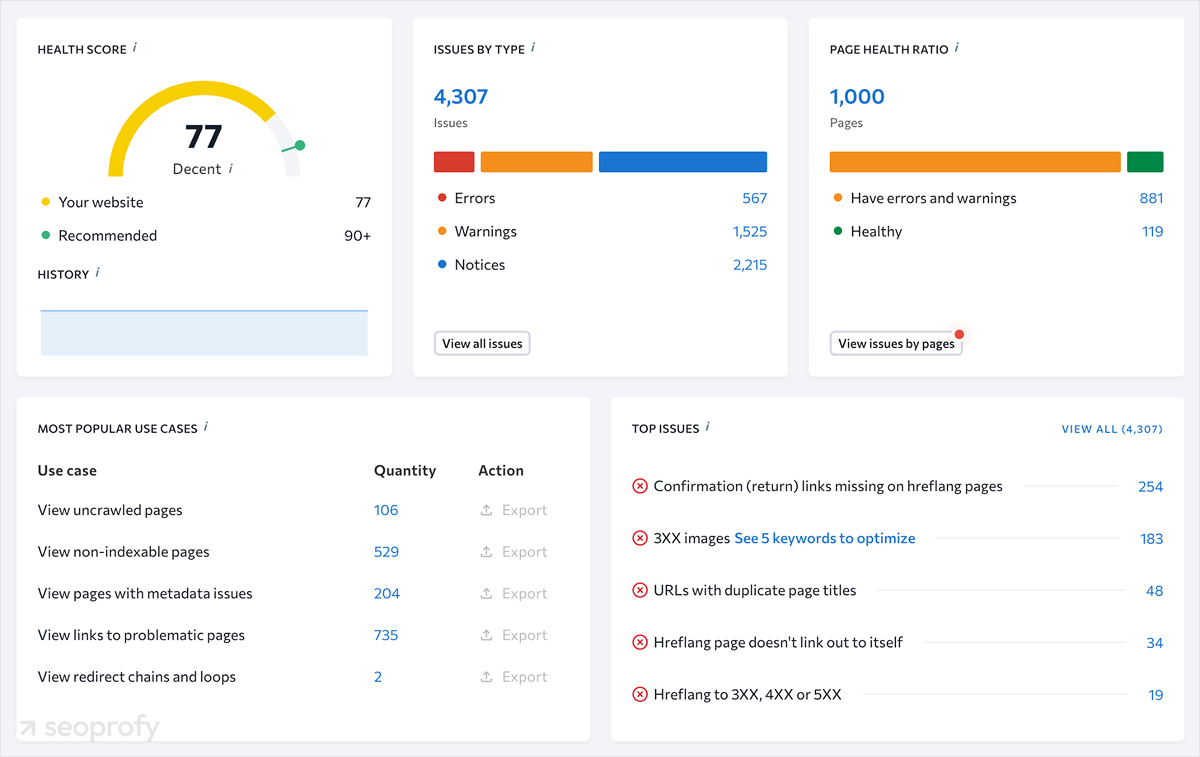Click the Top Issues info icon
Viewport: 1200px width, 757px height.
coord(708,427)
